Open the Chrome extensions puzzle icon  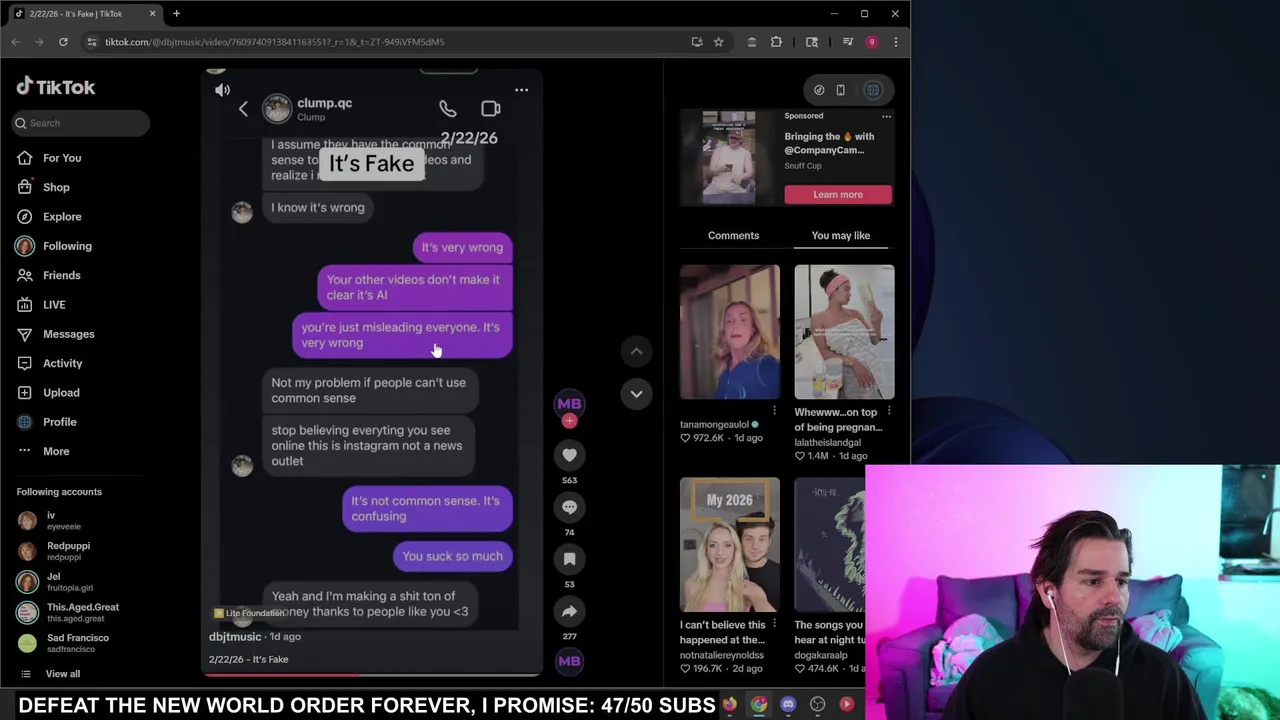pyautogui.click(x=776, y=42)
